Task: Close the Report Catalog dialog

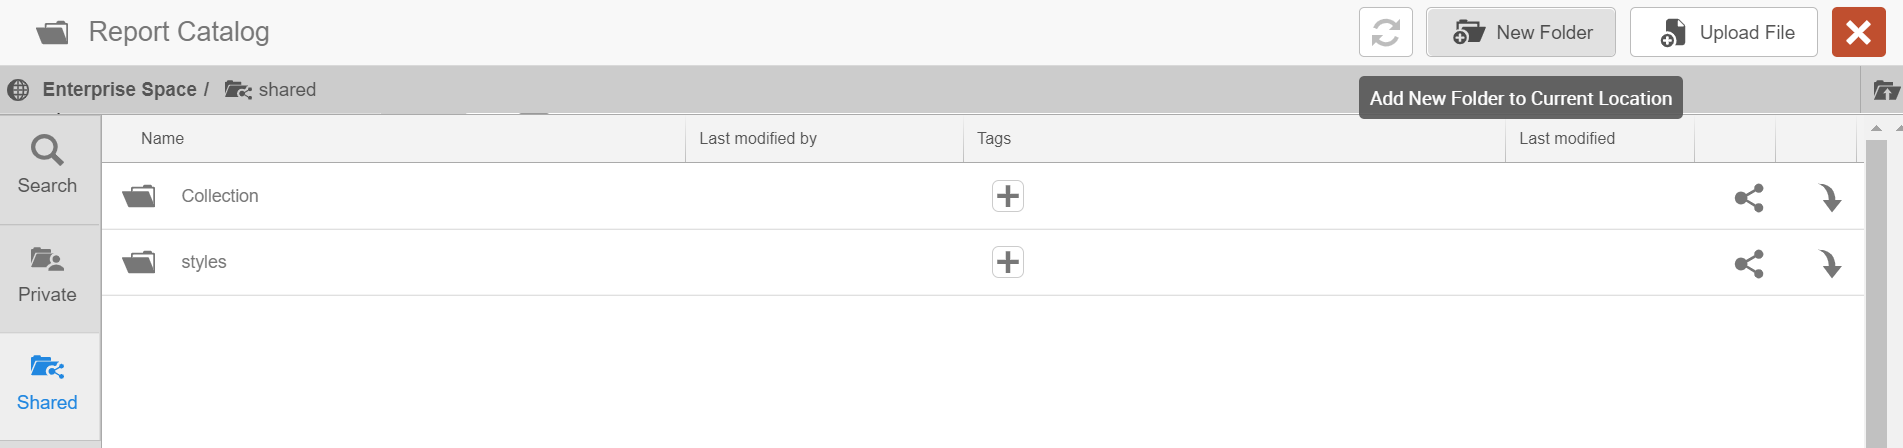Action: click(x=1858, y=33)
